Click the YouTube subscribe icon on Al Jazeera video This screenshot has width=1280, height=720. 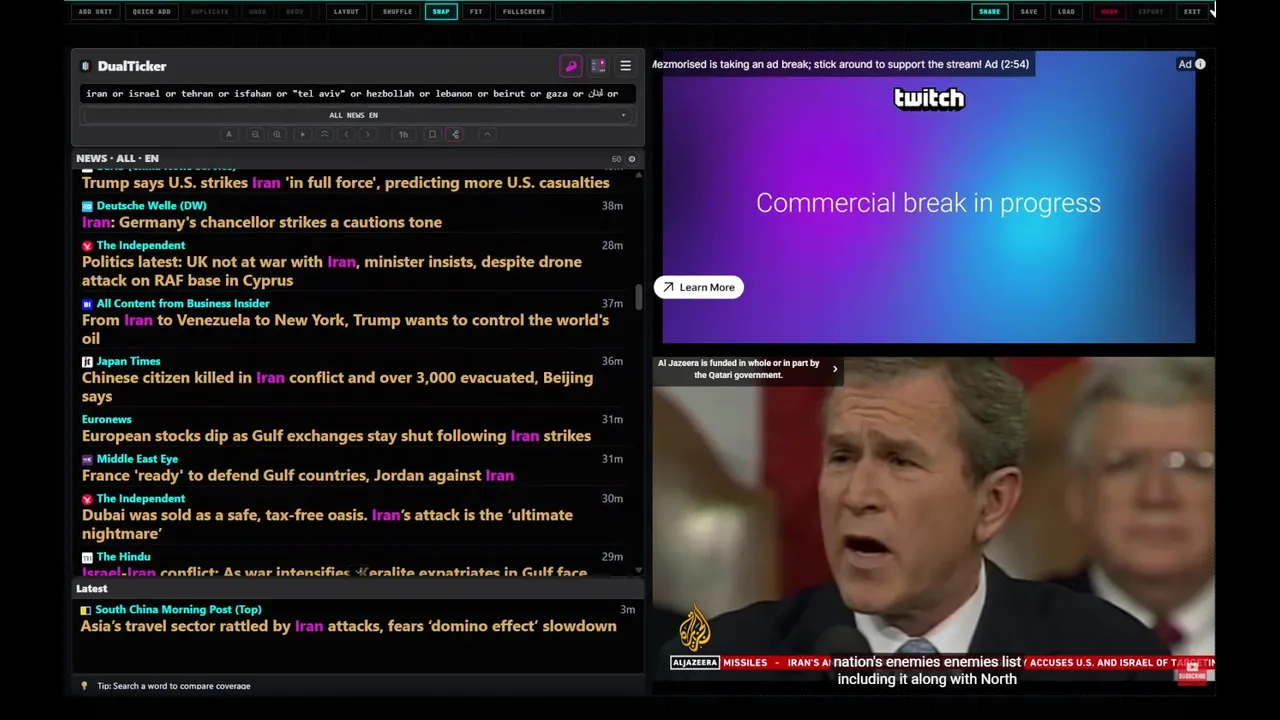point(1192,673)
